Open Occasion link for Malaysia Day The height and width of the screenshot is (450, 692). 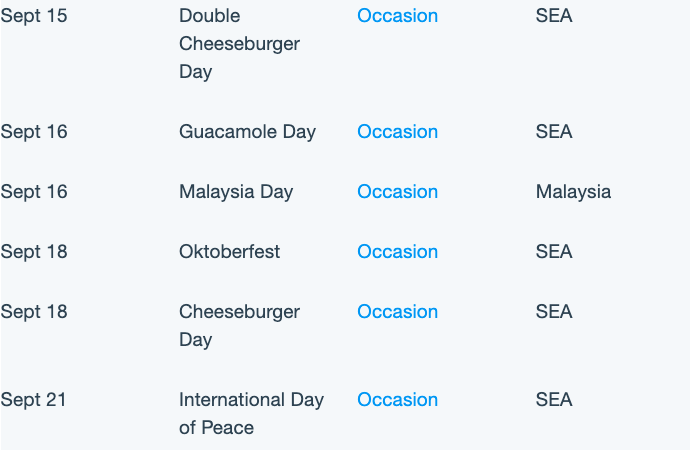397,192
